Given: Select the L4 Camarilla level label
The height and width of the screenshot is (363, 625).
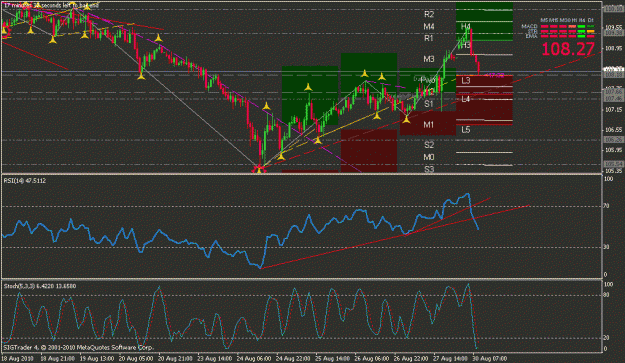Looking at the screenshot, I should [466, 99].
